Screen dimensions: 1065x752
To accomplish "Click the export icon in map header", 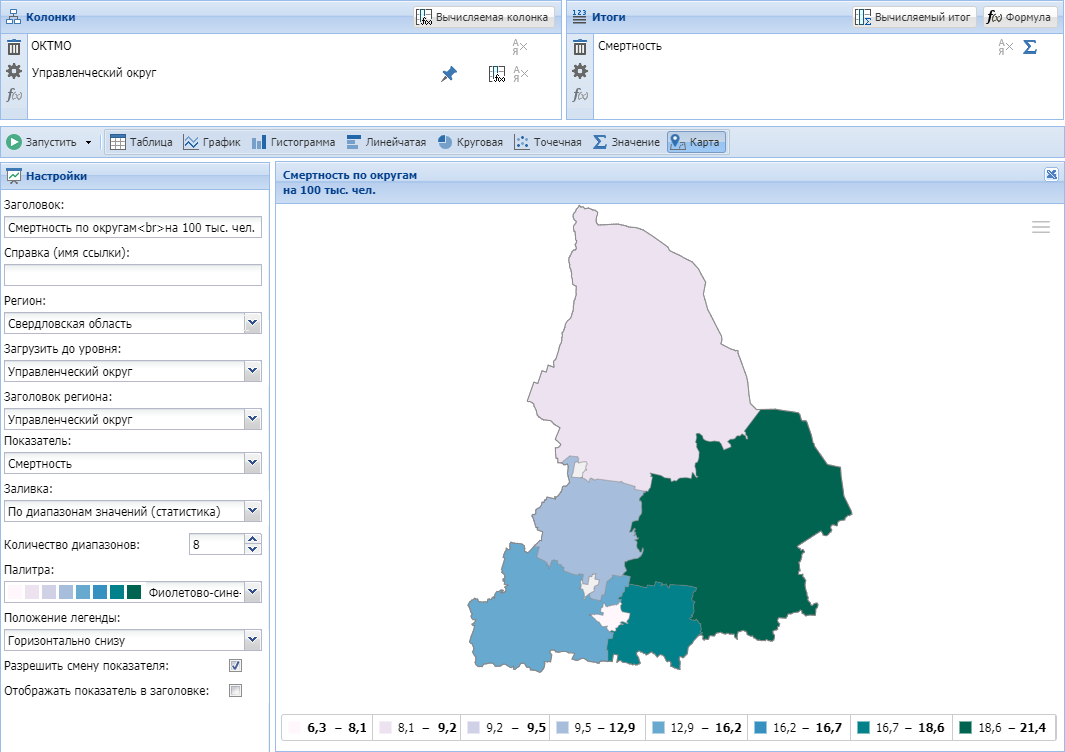I will click(1051, 174).
